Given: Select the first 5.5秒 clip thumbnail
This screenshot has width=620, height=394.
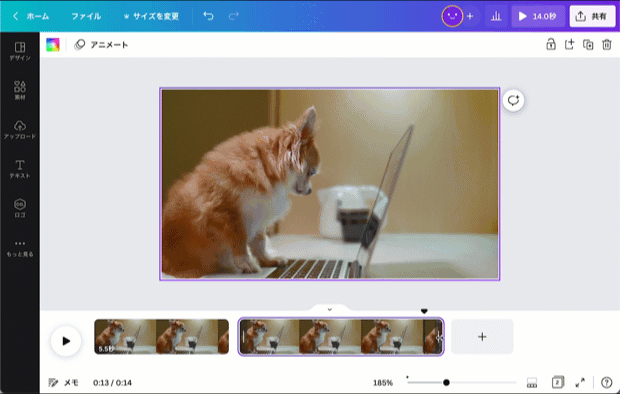Looking at the screenshot, I should 161,337.
